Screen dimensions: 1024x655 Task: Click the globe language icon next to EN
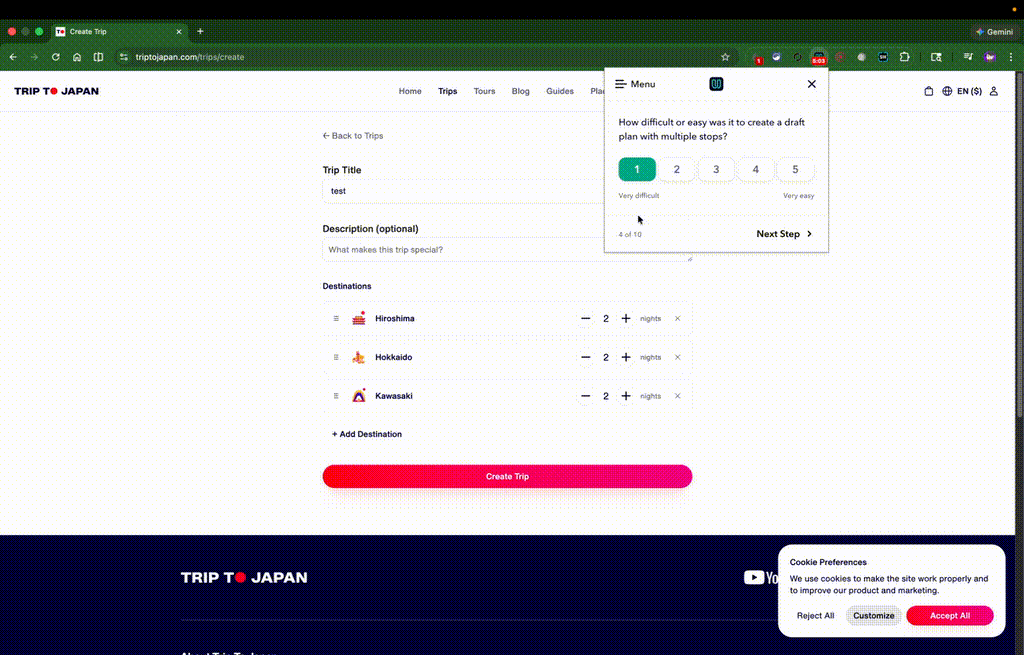[x=948, y=91]
